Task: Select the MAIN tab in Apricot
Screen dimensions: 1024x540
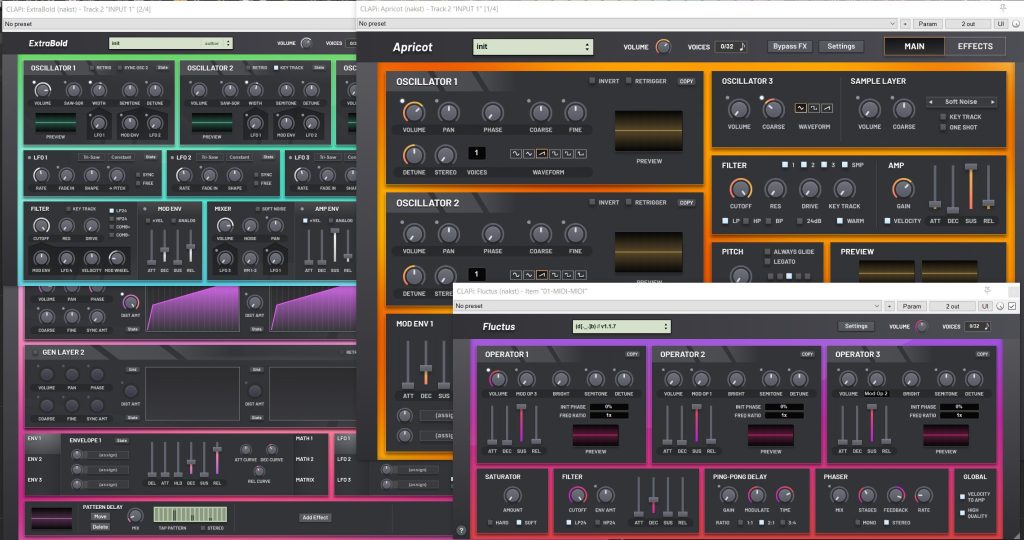Action: [914, 46]
